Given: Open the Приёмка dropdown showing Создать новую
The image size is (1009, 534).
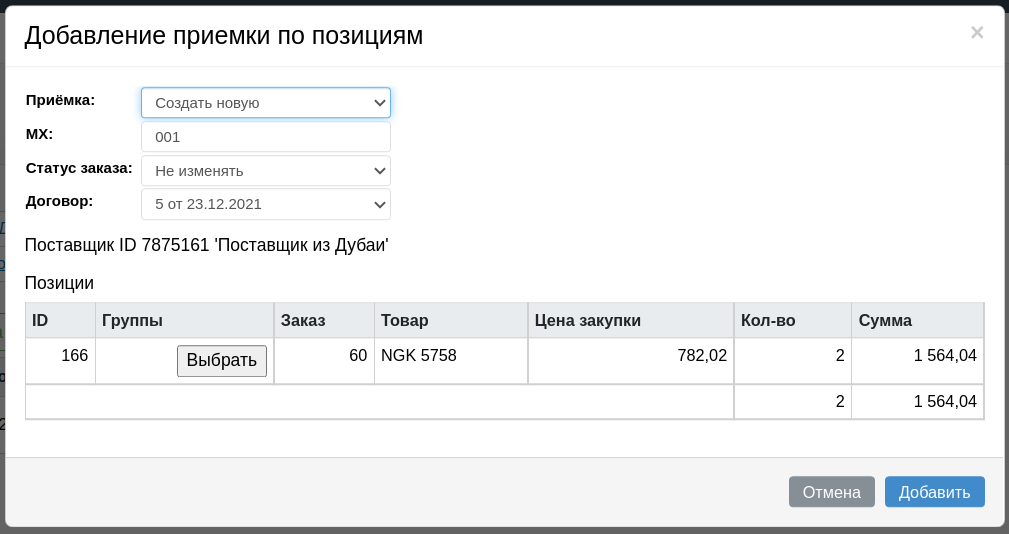Looking at the screenshot, I should tap(266, 103).
